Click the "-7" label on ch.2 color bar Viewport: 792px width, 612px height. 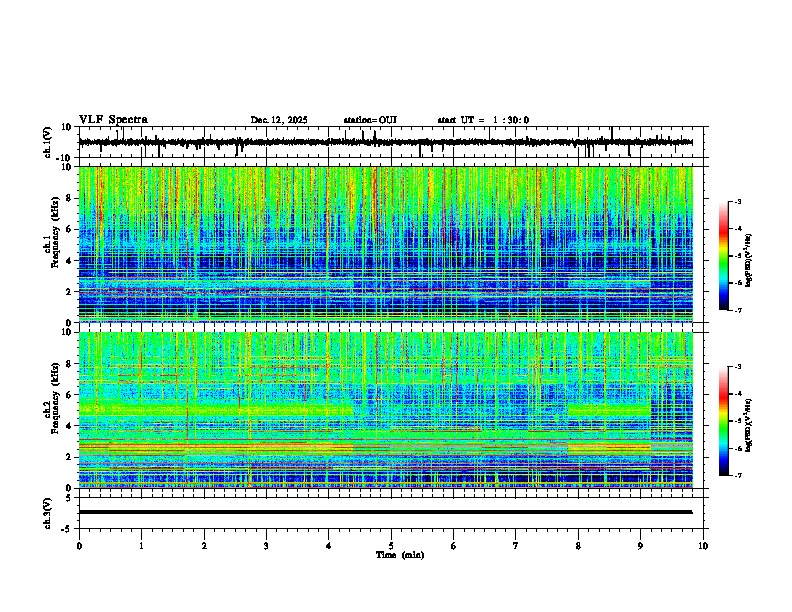tap(738, 476)
